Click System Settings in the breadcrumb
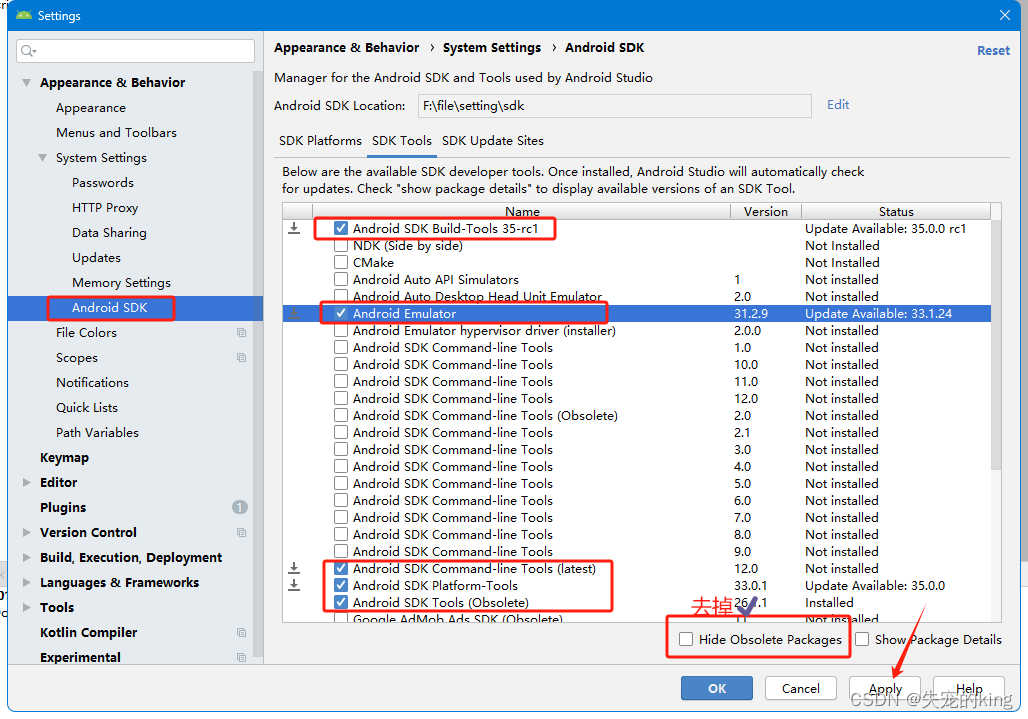 492,48
